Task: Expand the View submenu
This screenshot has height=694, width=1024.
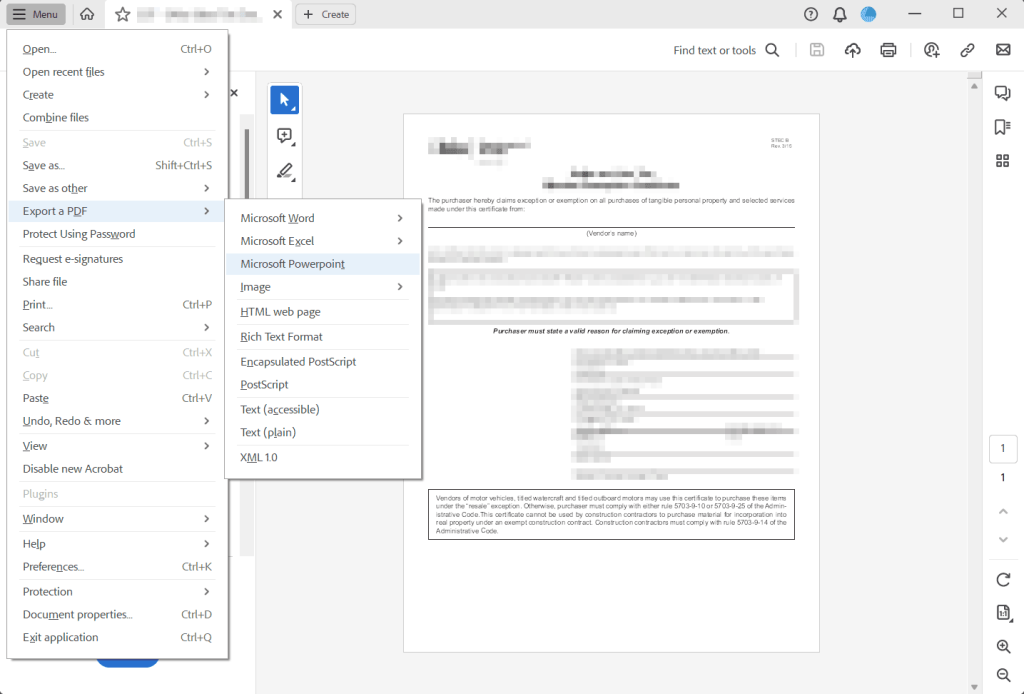Action: [x=118, y=444]
